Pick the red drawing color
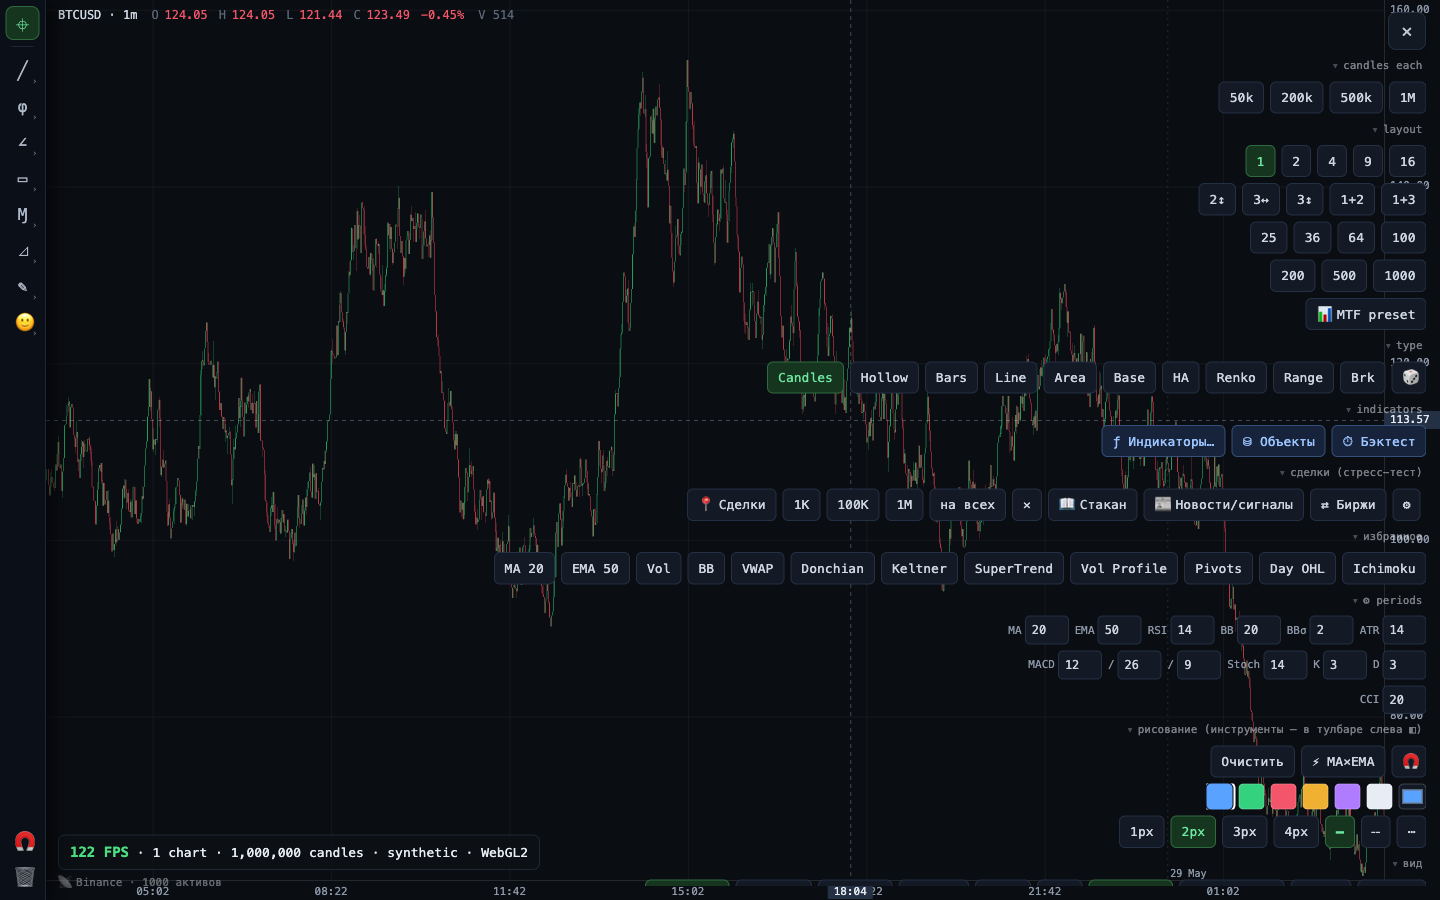The height and width of the screenshot is (900, 1440). pos(1284,796)
